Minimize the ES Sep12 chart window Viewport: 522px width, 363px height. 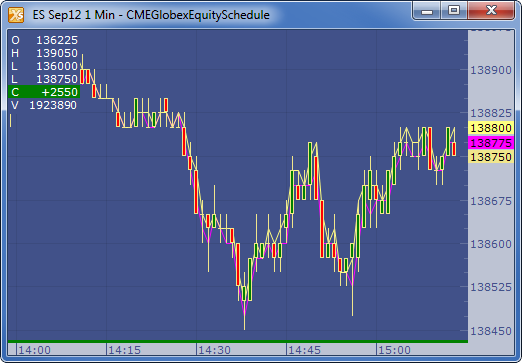(x=427, y=11)
